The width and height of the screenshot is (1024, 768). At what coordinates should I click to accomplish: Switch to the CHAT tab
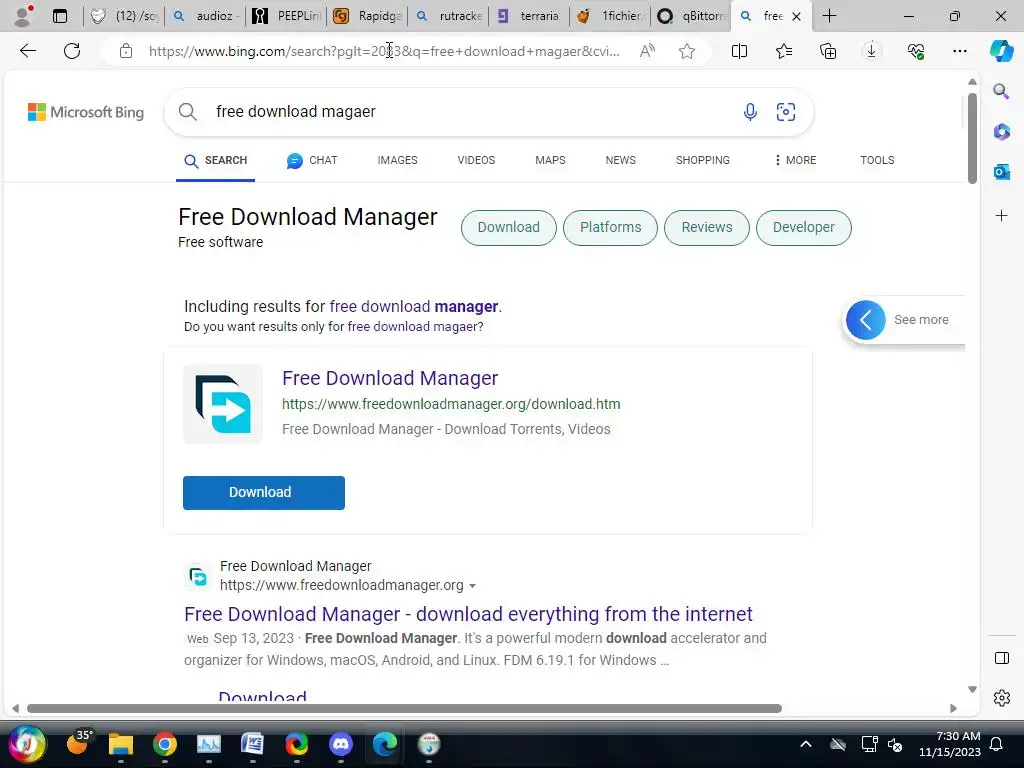coord(312,160)
